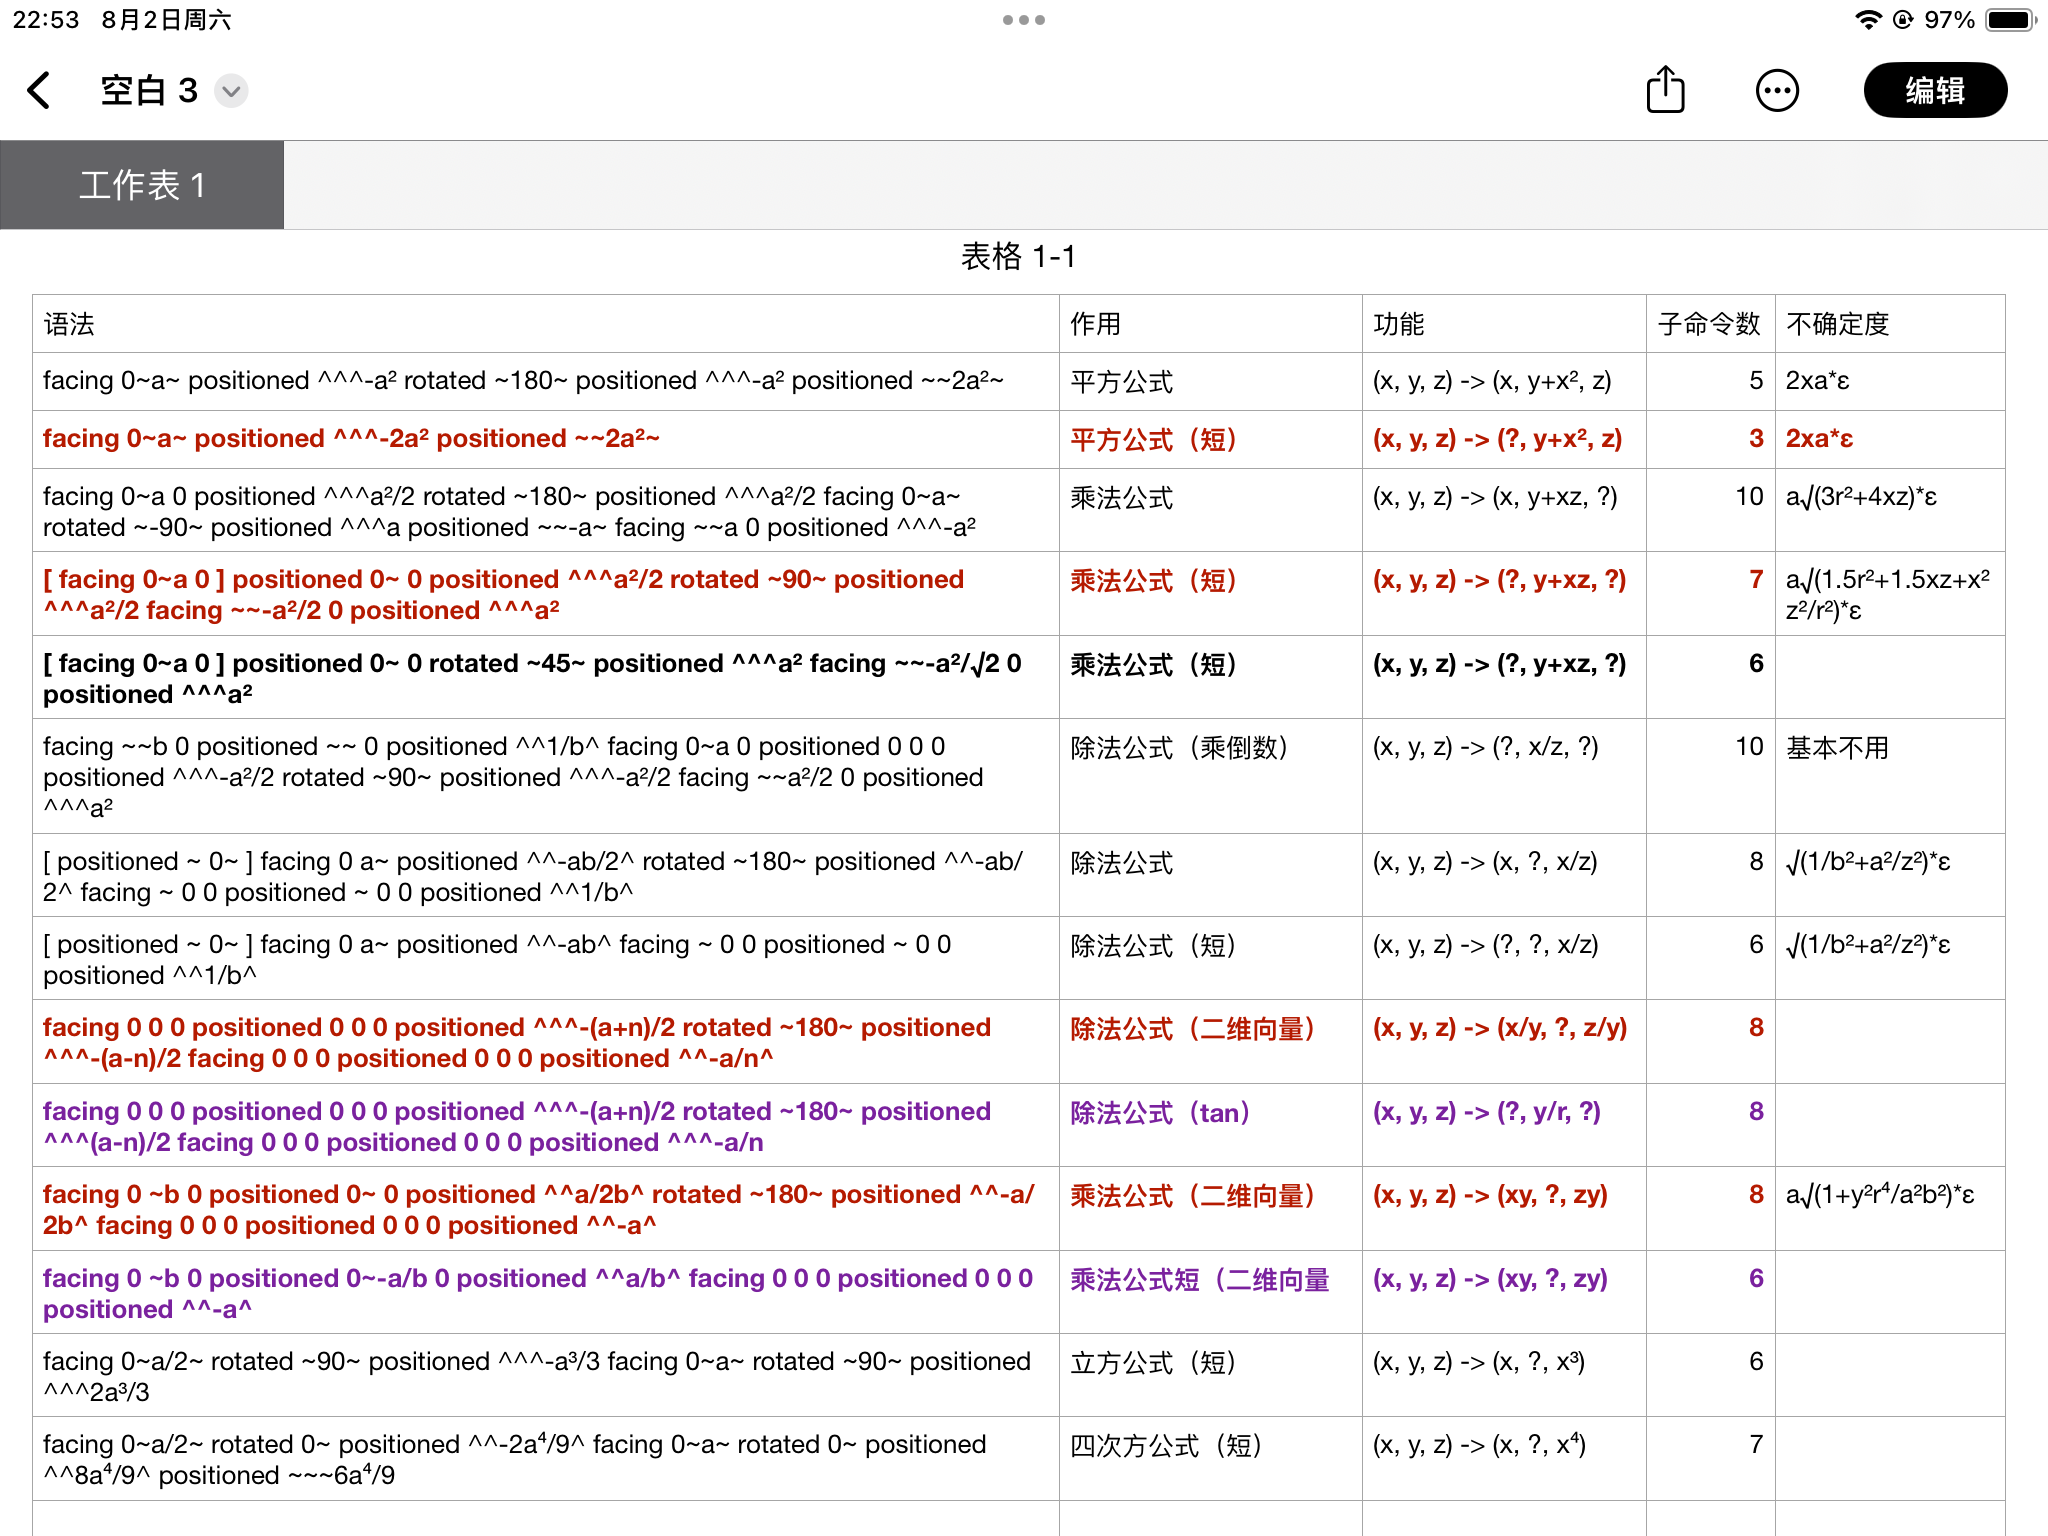Tap the battery indicator in status bar
This screenshot has height=1536, width=2048.
click(x=2009, y=20)
